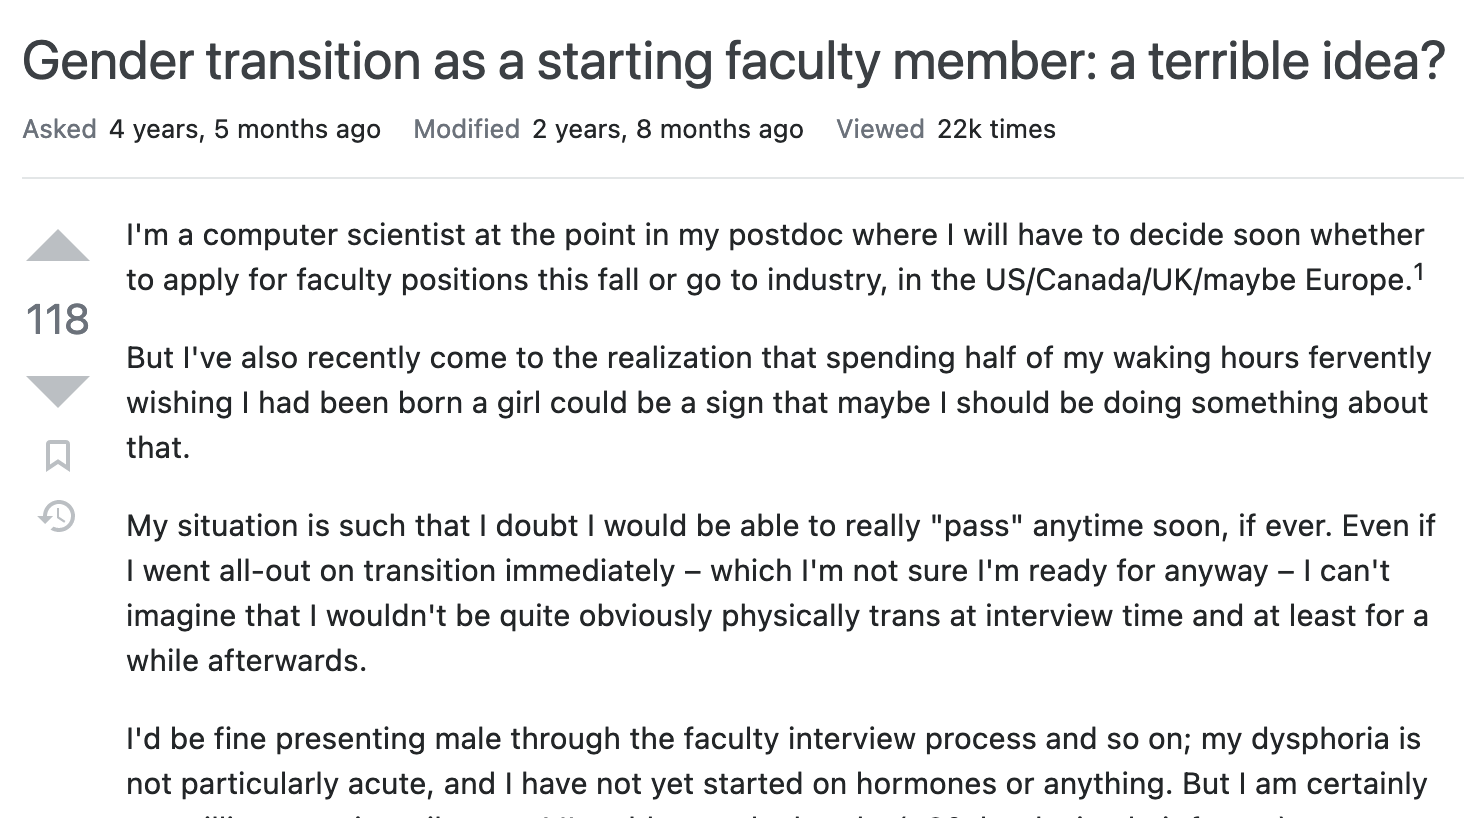Click the paragraph starting 'But I've also recently'
The height and width of the screenshot is (818, 1464).
click(779, 403)
